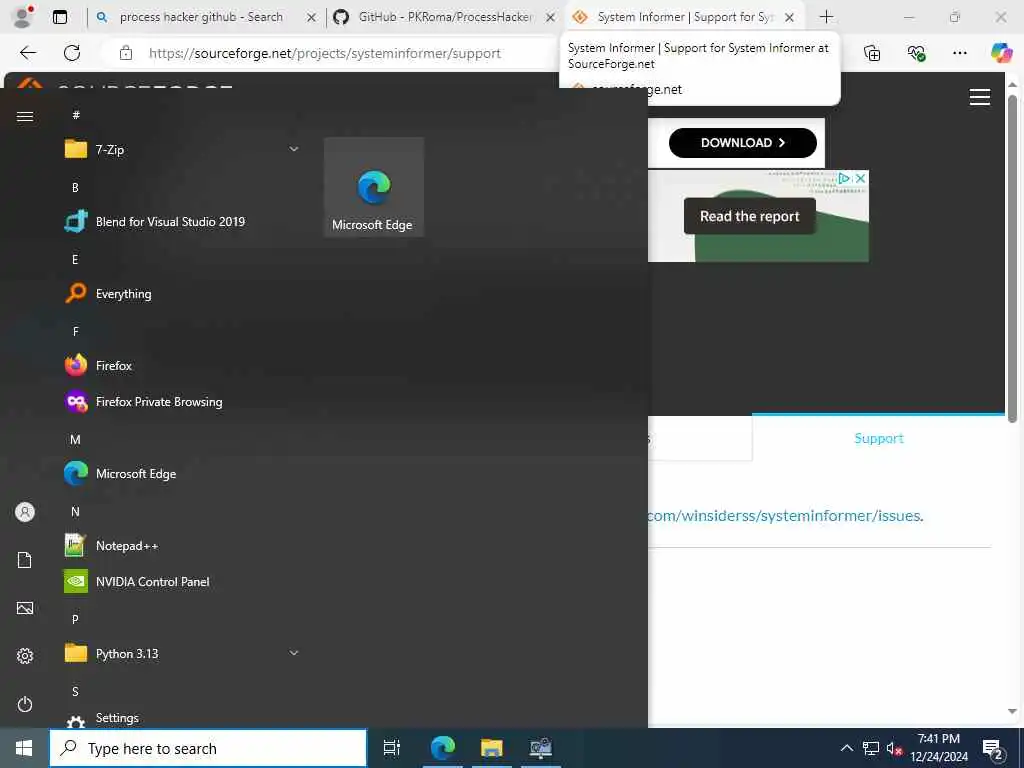Click the Windows Start button
The width and height of the screenshot is (1024, 768).
(24, 748)
